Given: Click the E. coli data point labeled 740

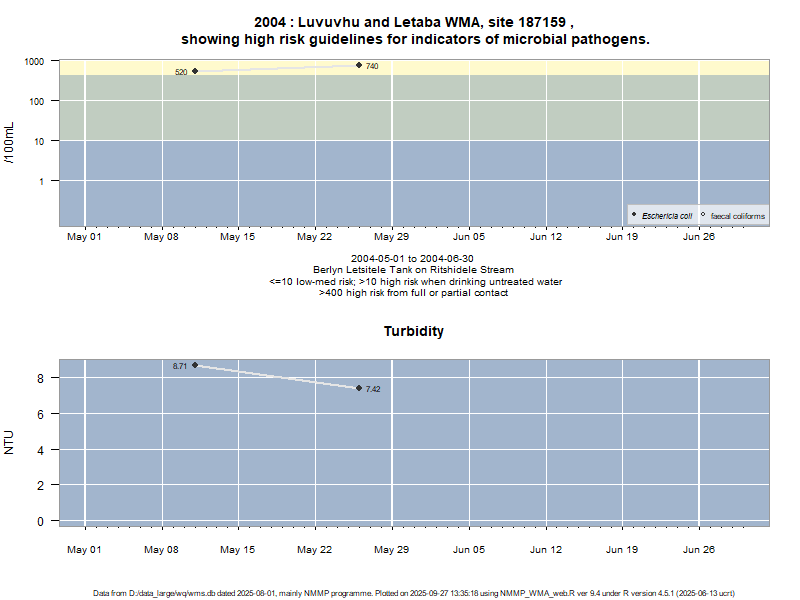Looking at the screenshot, I should pos(359,65).
